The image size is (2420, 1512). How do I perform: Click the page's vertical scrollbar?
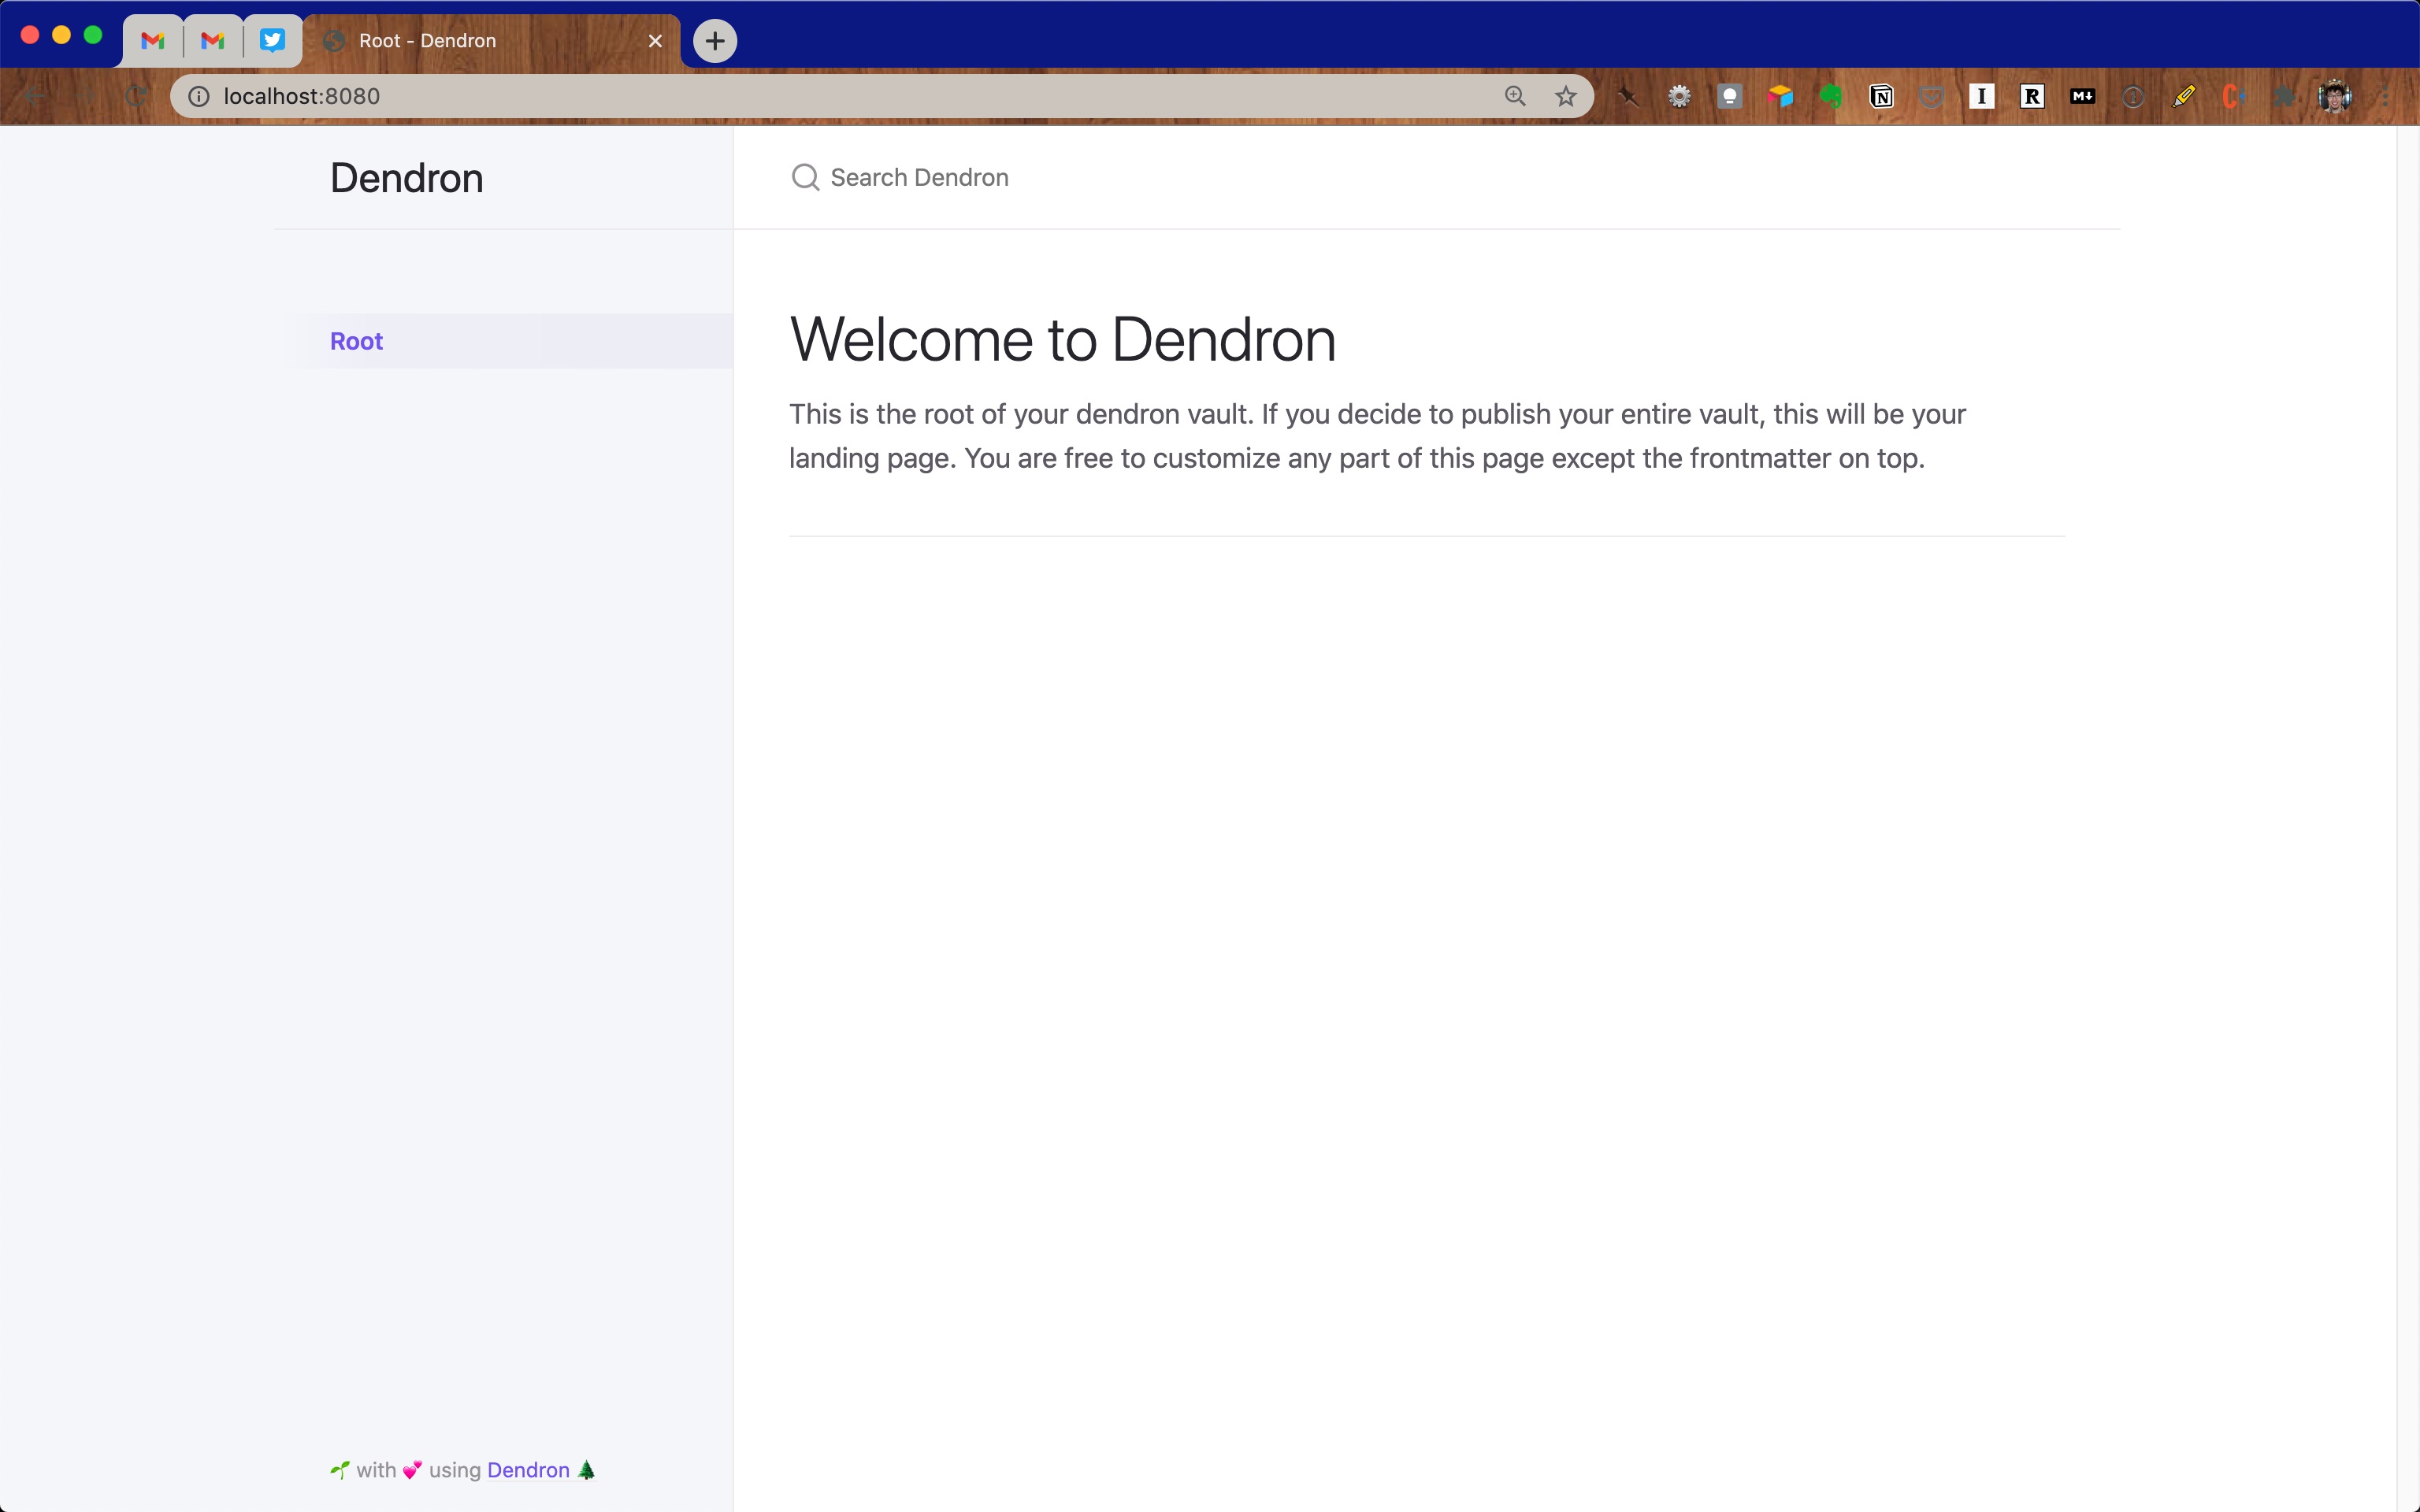tap(2407, 818)
